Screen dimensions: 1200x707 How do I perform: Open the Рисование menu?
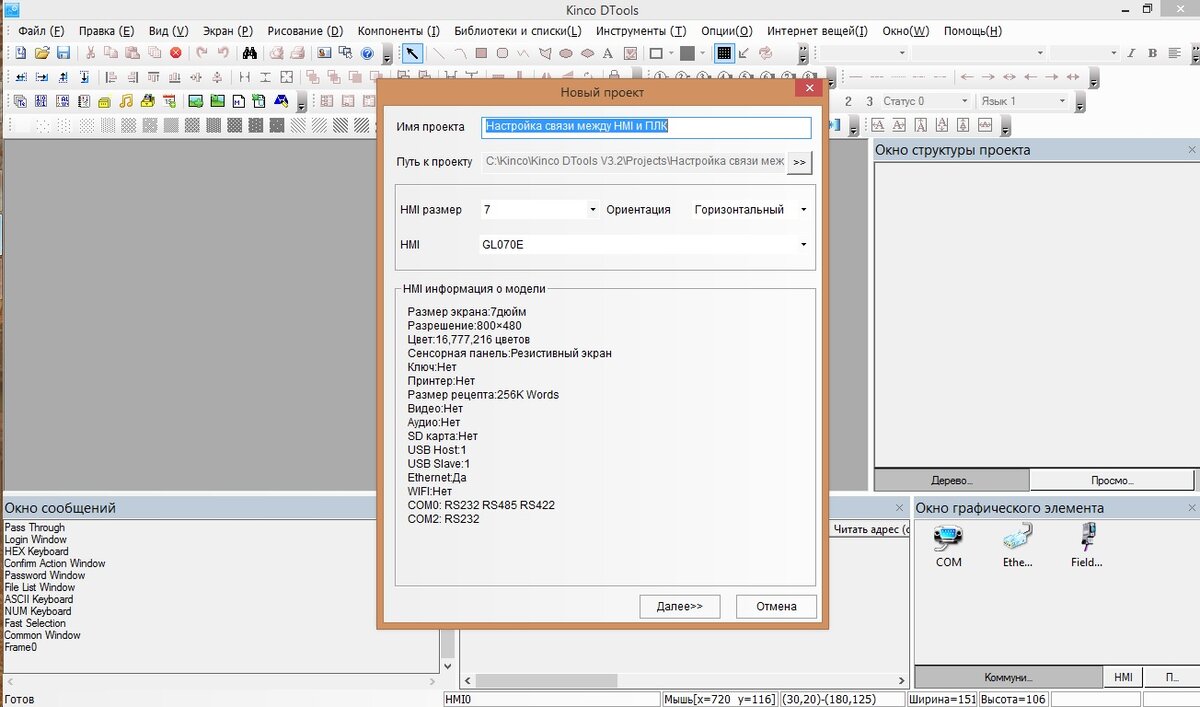click(x=304, y=31)
